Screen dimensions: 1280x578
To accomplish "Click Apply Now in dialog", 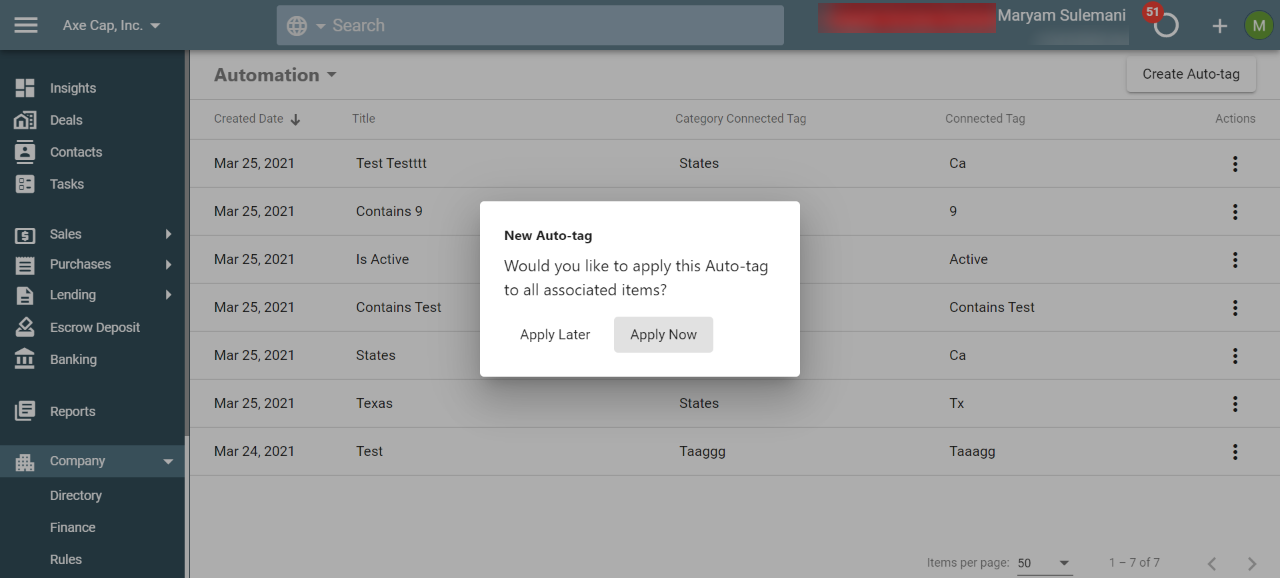I will pyautogui.click(x=663, y=335).
